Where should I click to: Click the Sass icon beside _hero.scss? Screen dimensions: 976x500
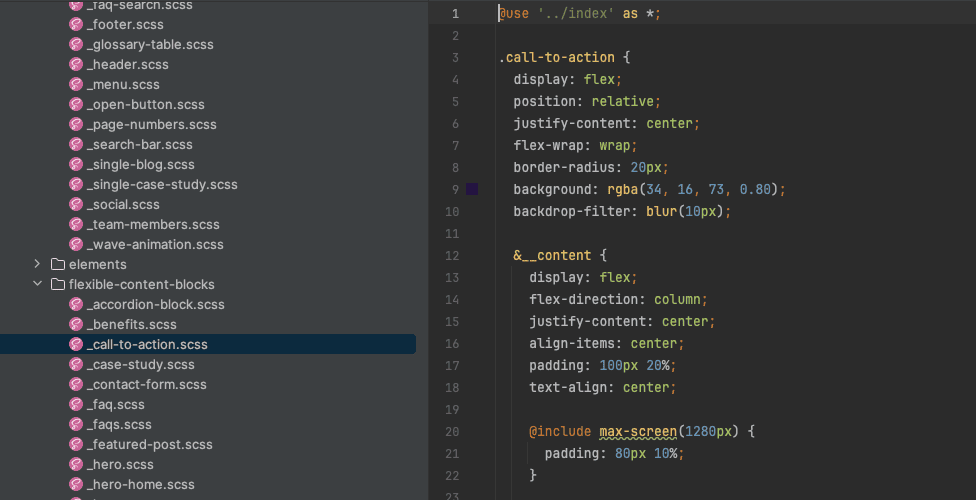(x=76, y=465)
